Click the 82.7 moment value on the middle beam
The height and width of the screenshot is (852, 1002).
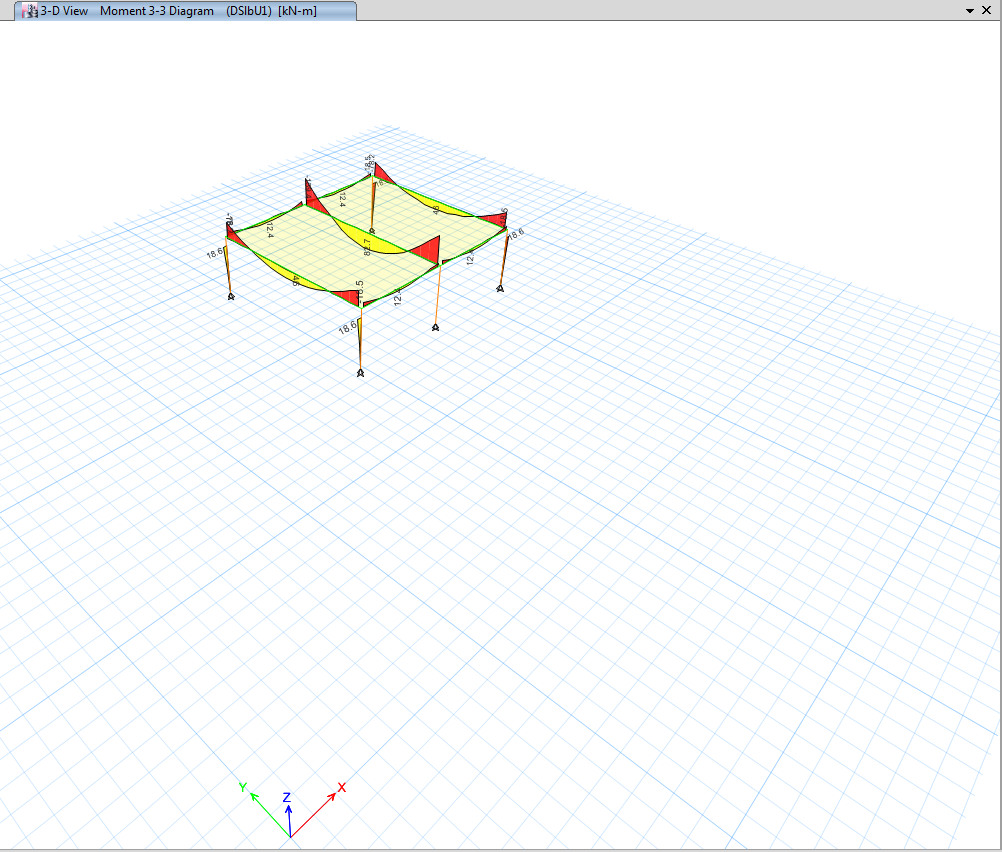[x=367, y=247]
